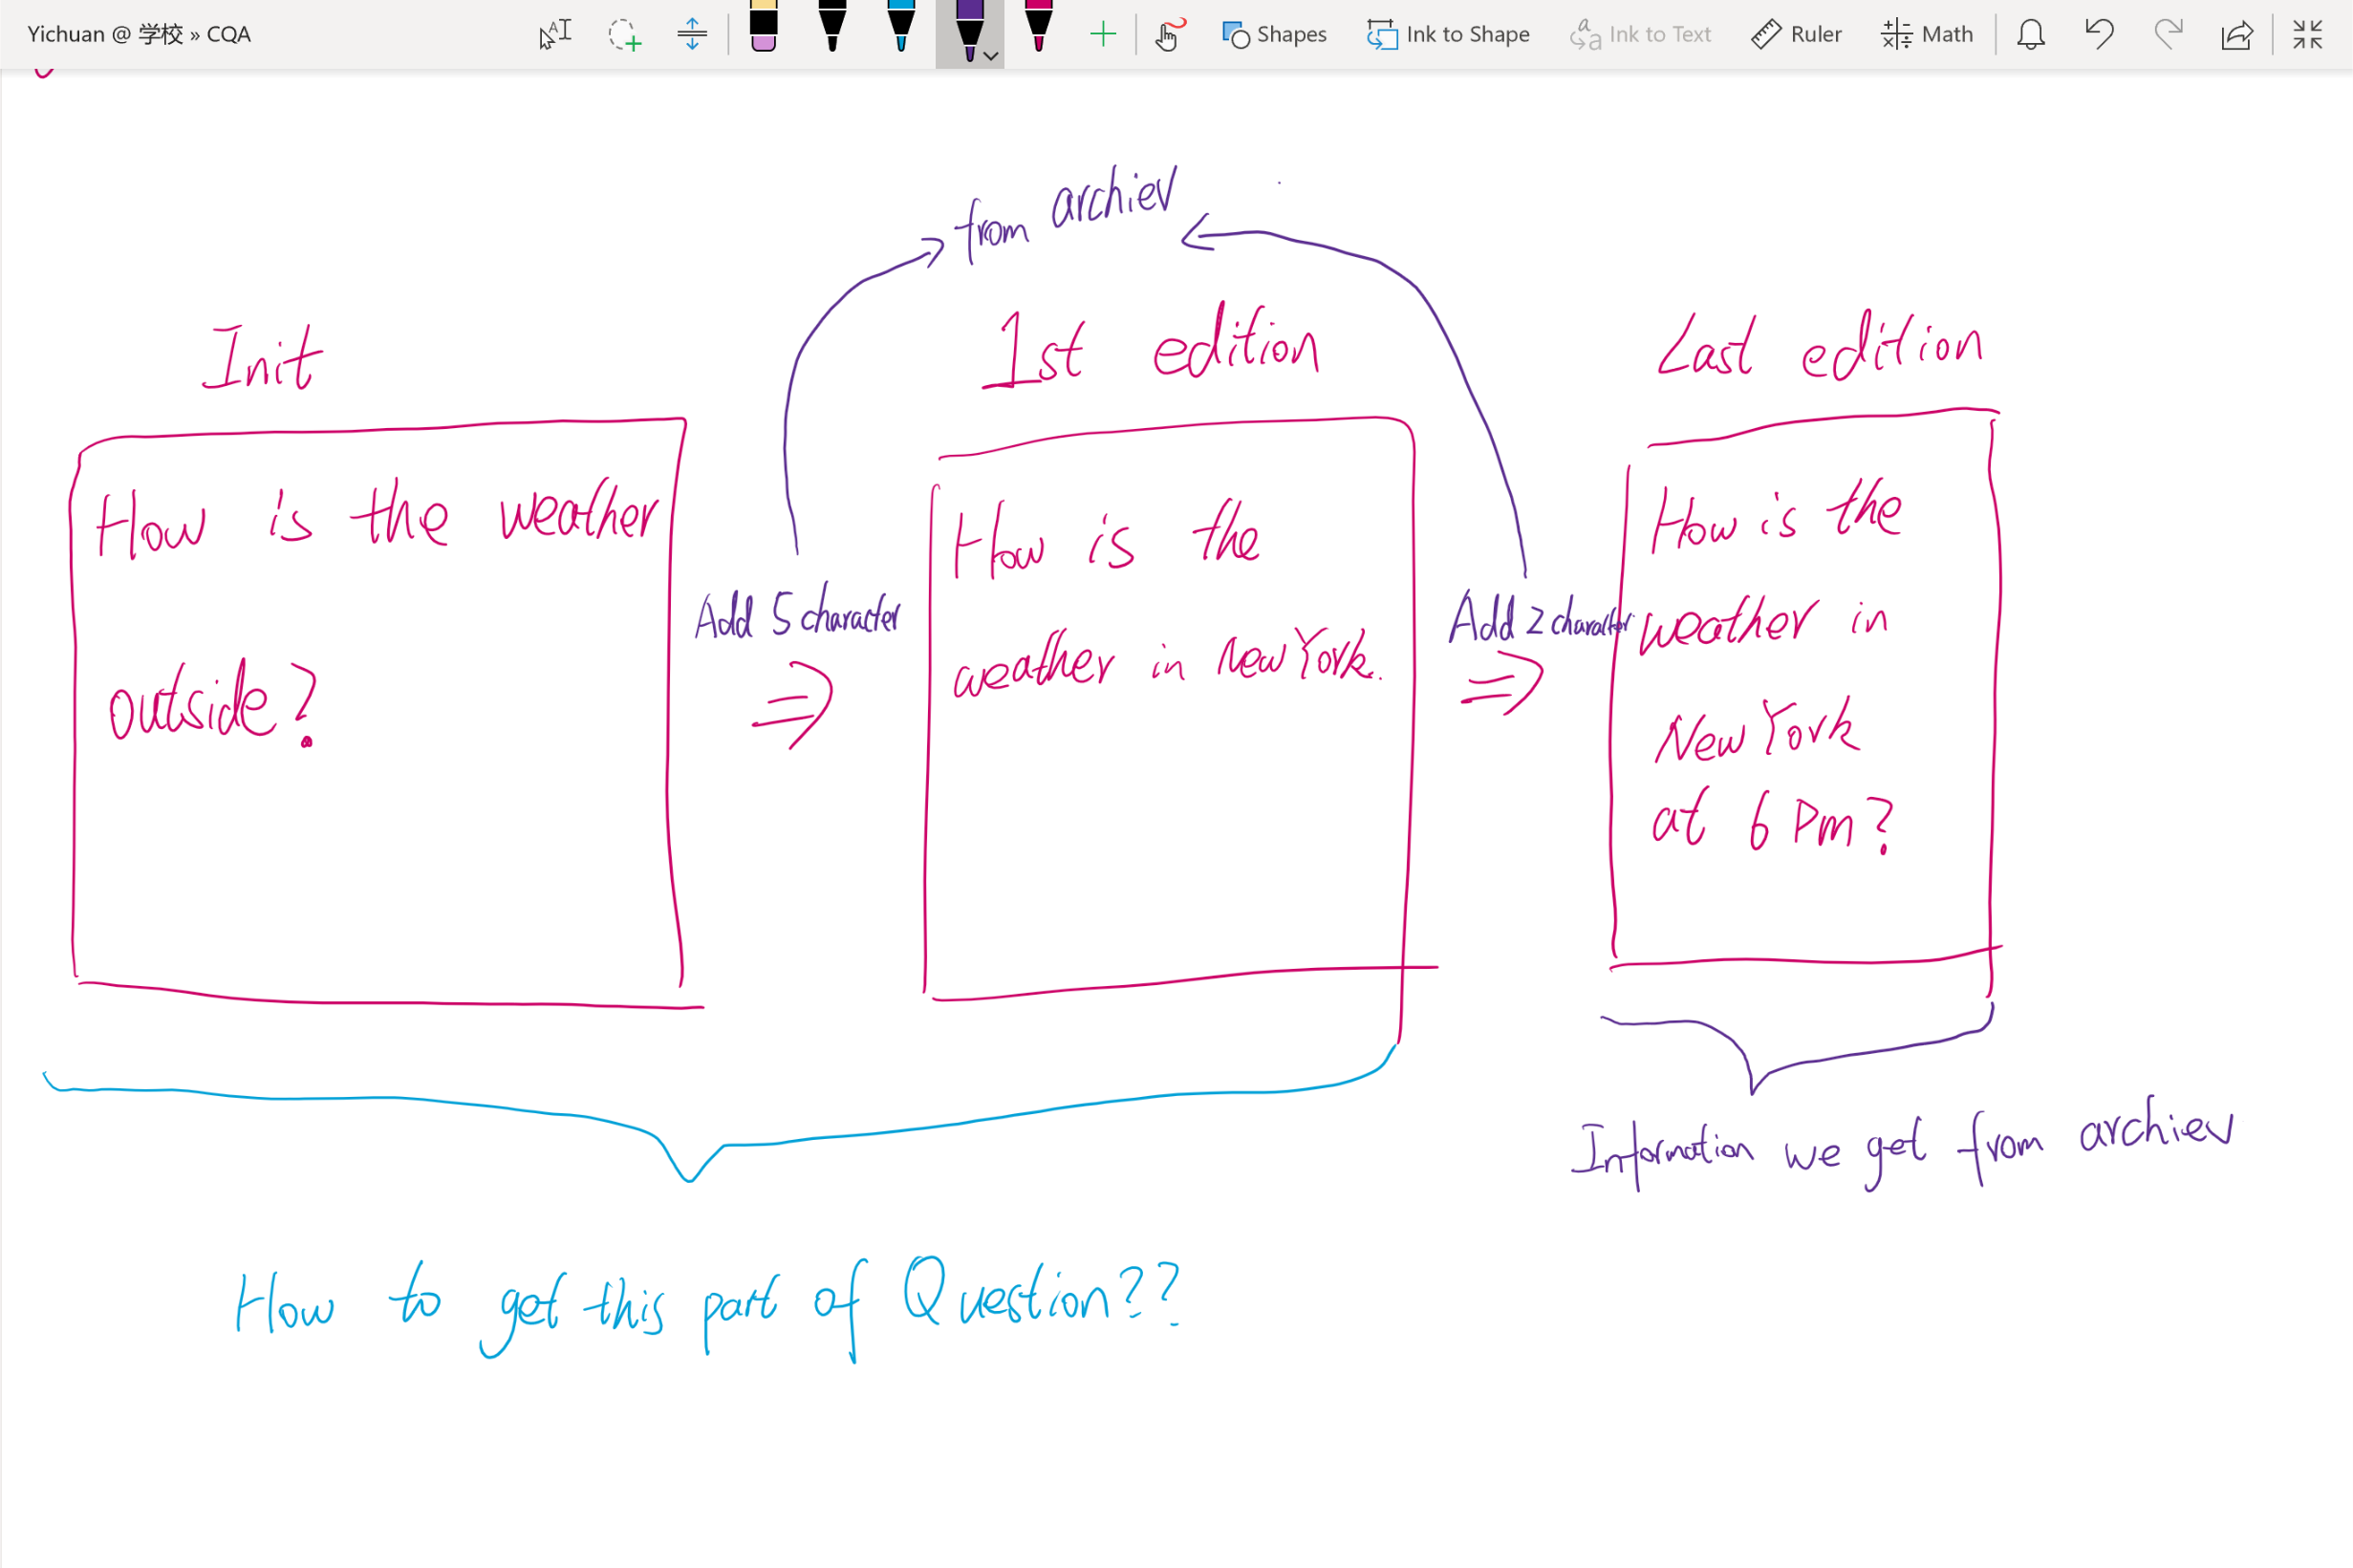2353x1568 pixels.
Task: Select the Ruler tool
Action: pos(1801,33)
